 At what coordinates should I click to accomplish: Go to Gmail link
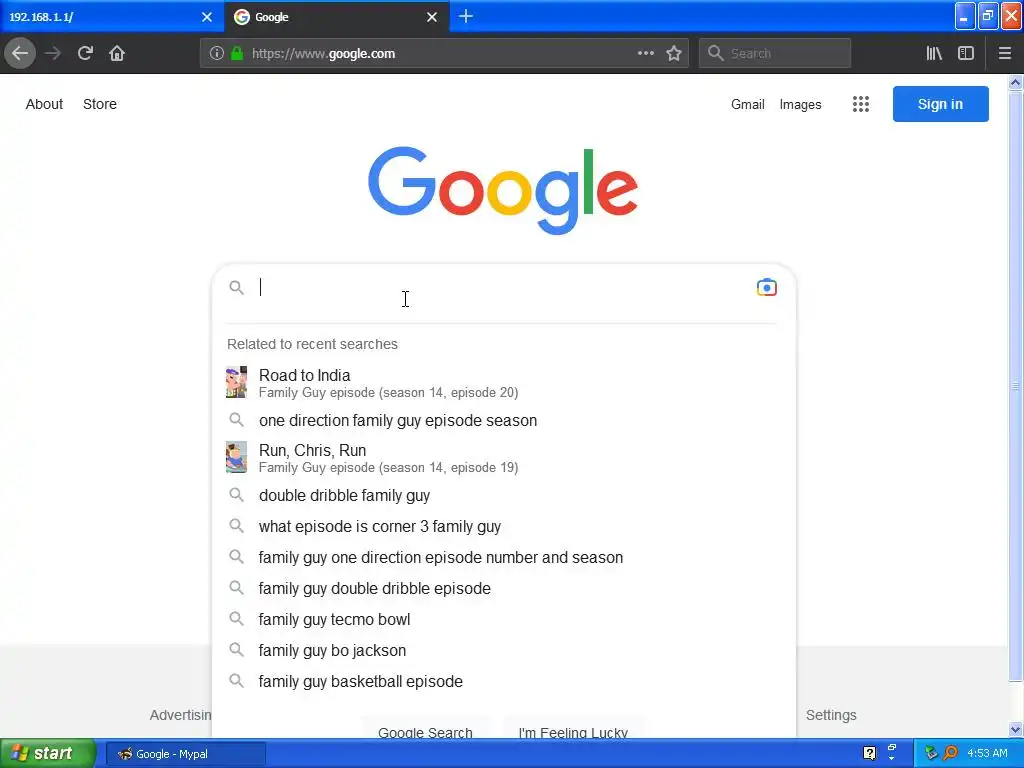(748, 104)
